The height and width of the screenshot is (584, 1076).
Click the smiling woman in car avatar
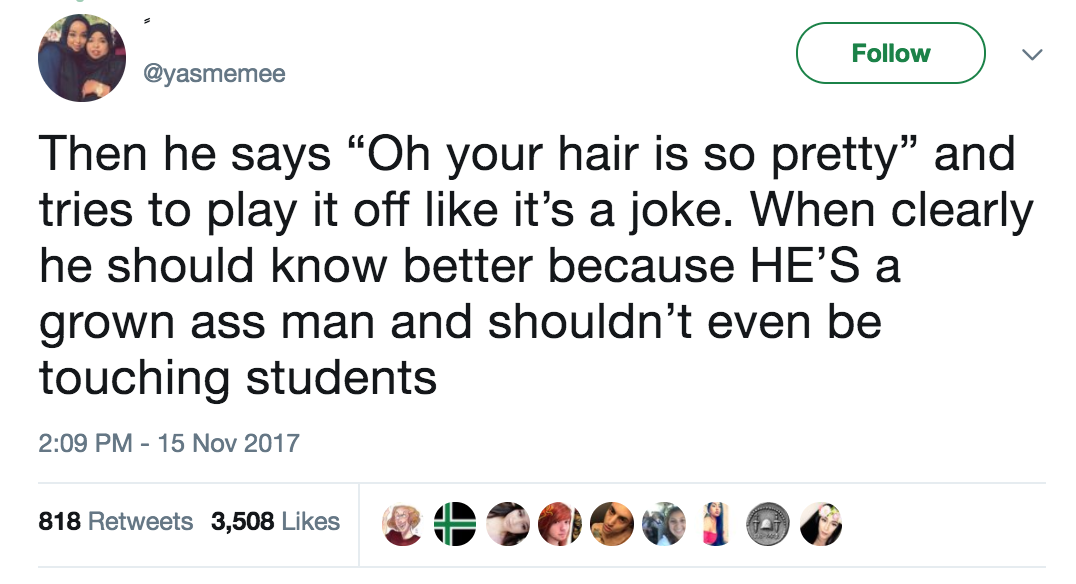pos(663,523)
